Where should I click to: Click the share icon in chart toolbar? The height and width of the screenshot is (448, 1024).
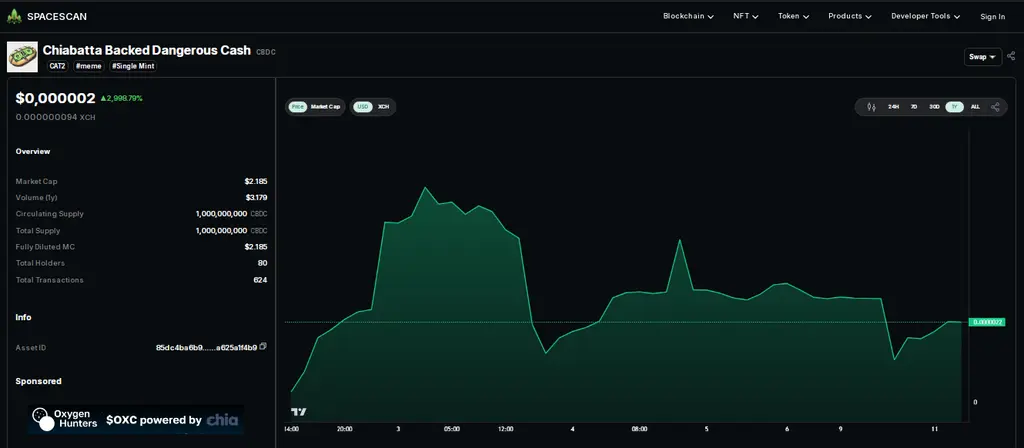(x=995, y=106)
